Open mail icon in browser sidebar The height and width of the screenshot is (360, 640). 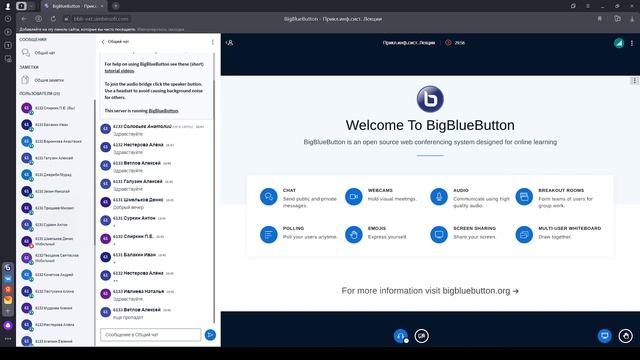coord(8,300)
